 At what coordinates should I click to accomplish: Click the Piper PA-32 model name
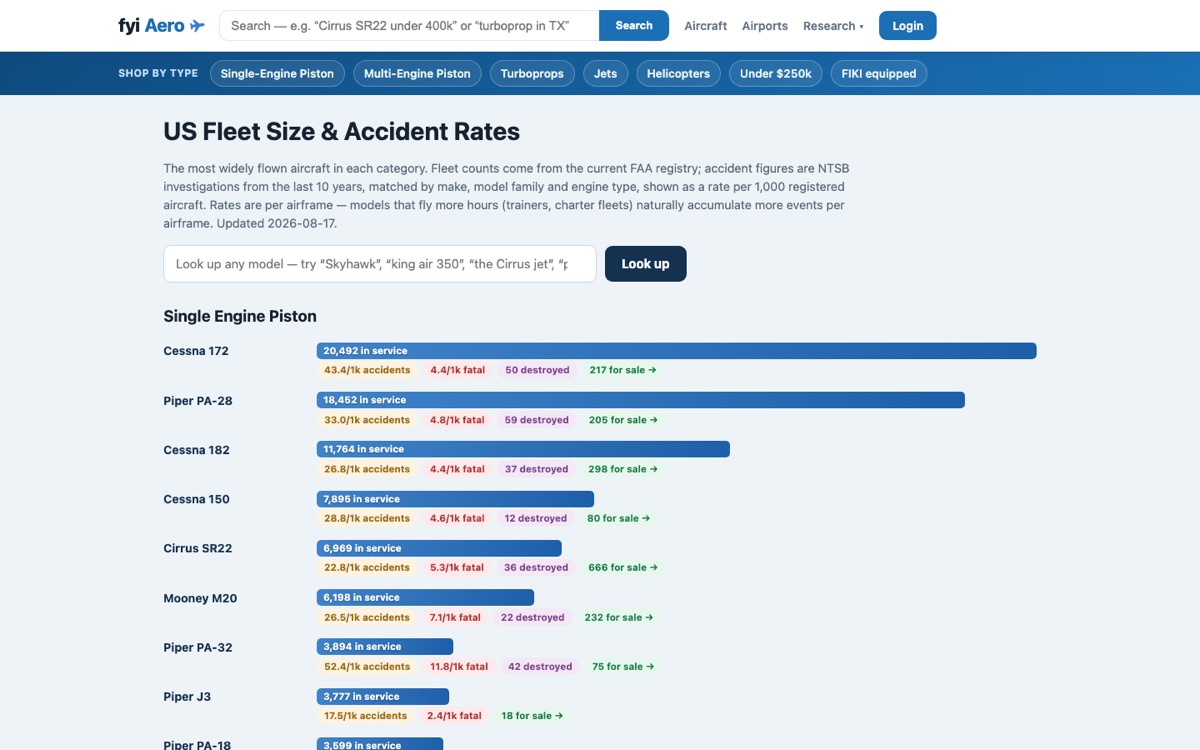point(198,647)
